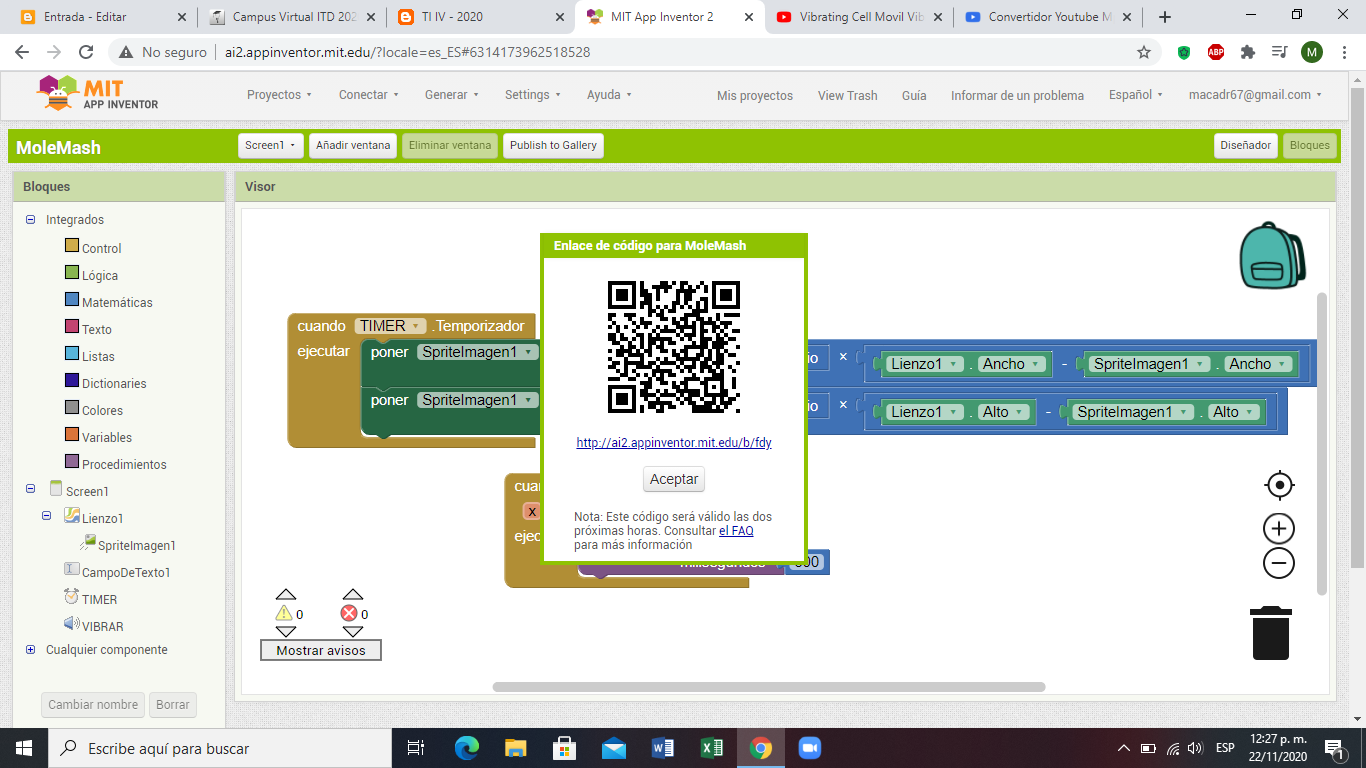
Task: Open TIMER component dropdown in event block
Action: click(x=390, y=326)
